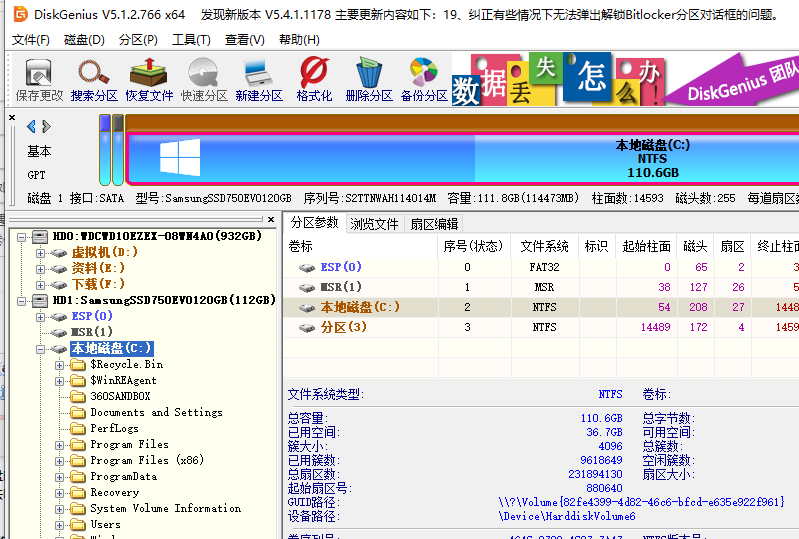Select the MSR partition bar in disk map
Viewport: 799px width, 539px height.
click(118, 149)
